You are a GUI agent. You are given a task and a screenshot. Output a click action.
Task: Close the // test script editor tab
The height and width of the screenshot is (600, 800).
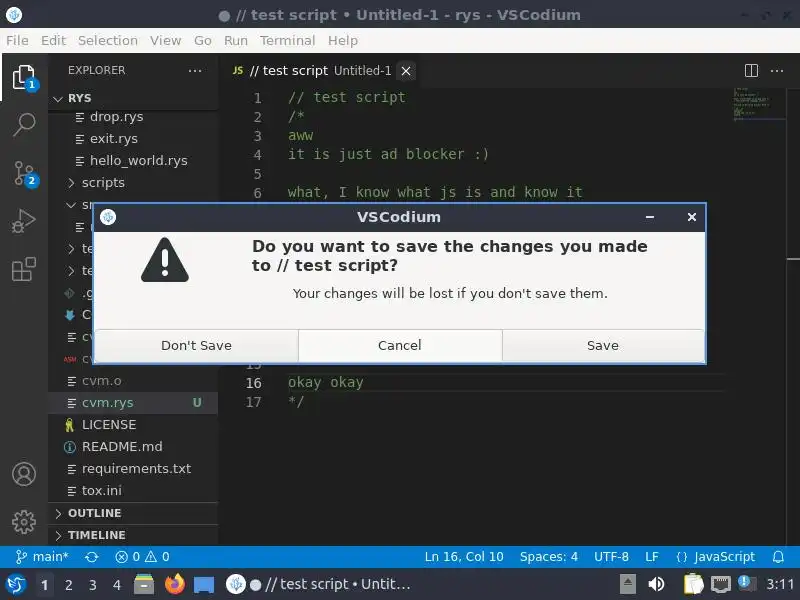[x=406, y=71]
